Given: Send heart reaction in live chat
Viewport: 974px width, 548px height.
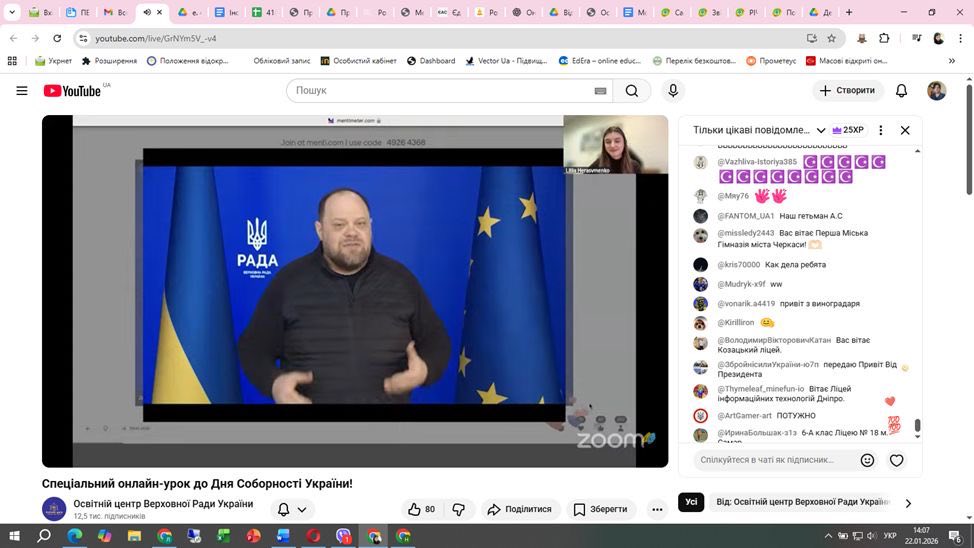Looking at the screenshot, I should pos(896,460).
